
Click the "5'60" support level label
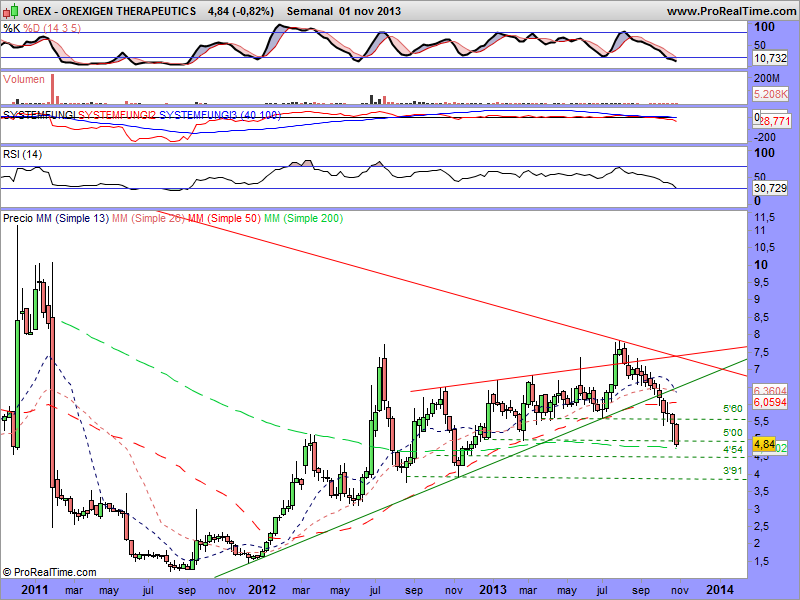click(733, 409)
